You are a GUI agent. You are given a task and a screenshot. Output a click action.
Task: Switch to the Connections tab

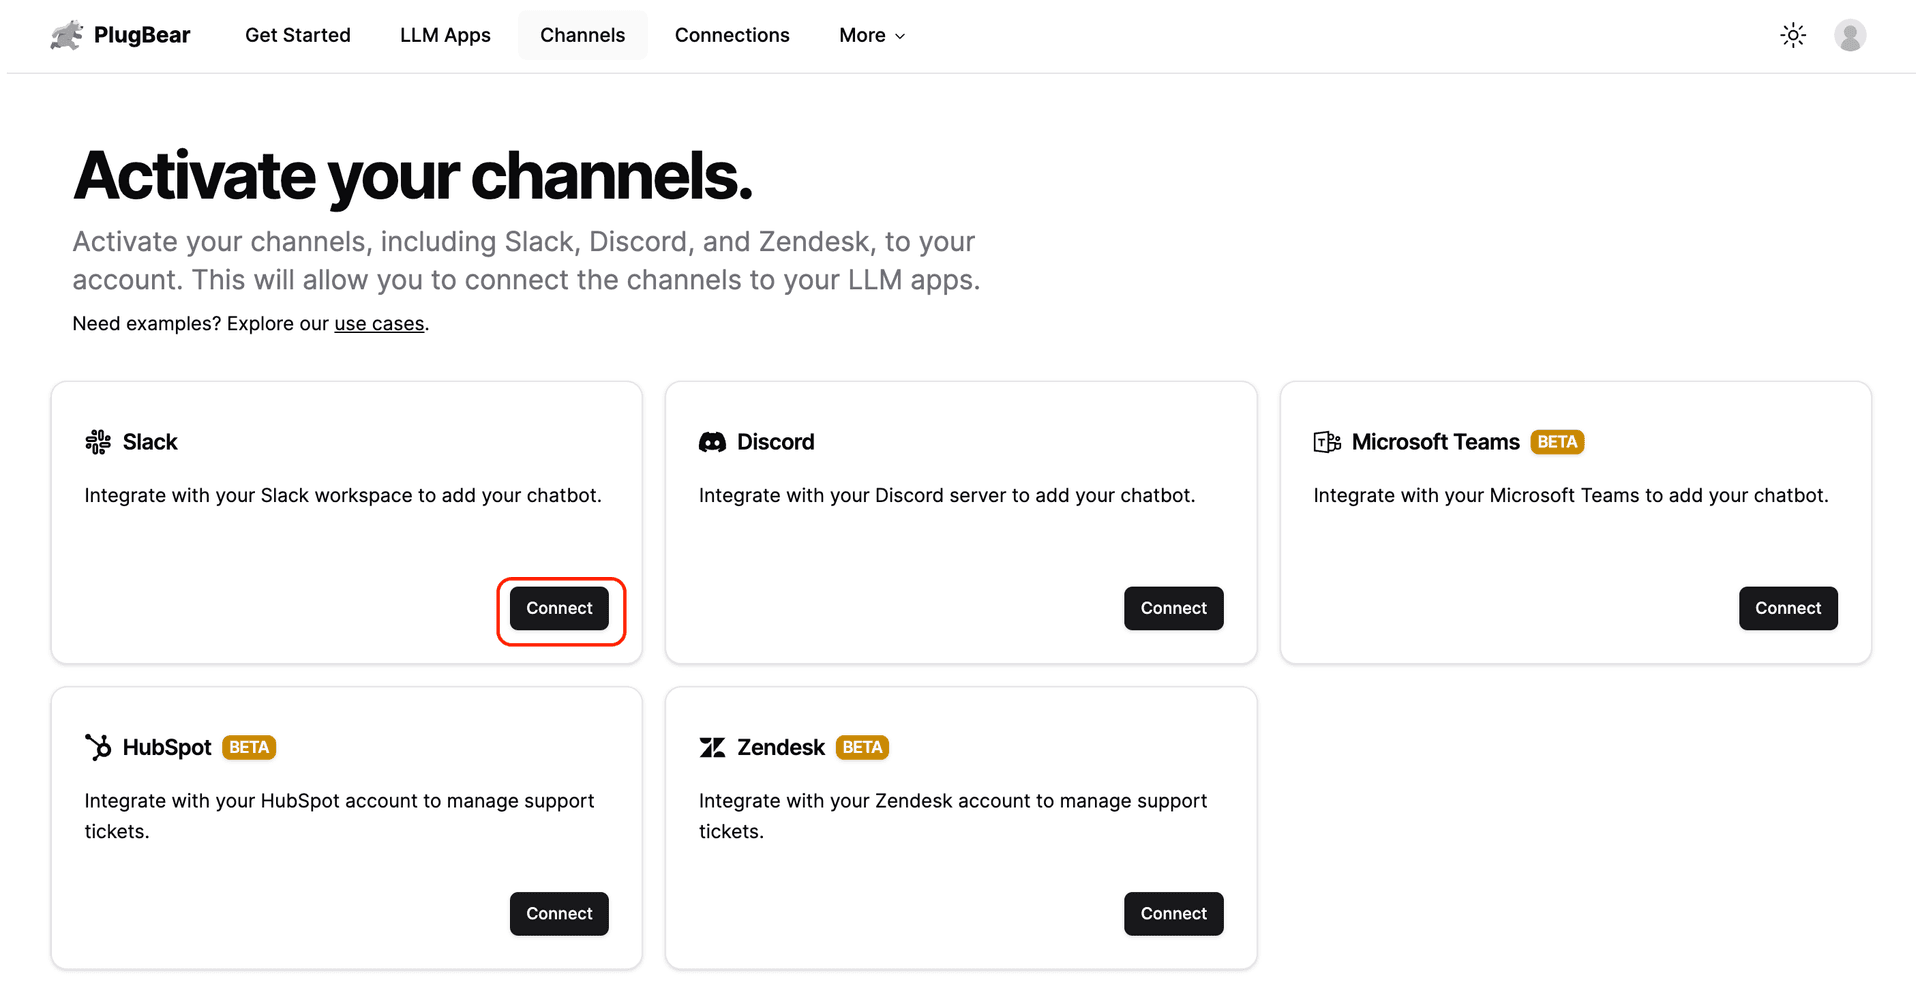pyautogui.click(x=732, y=35)
